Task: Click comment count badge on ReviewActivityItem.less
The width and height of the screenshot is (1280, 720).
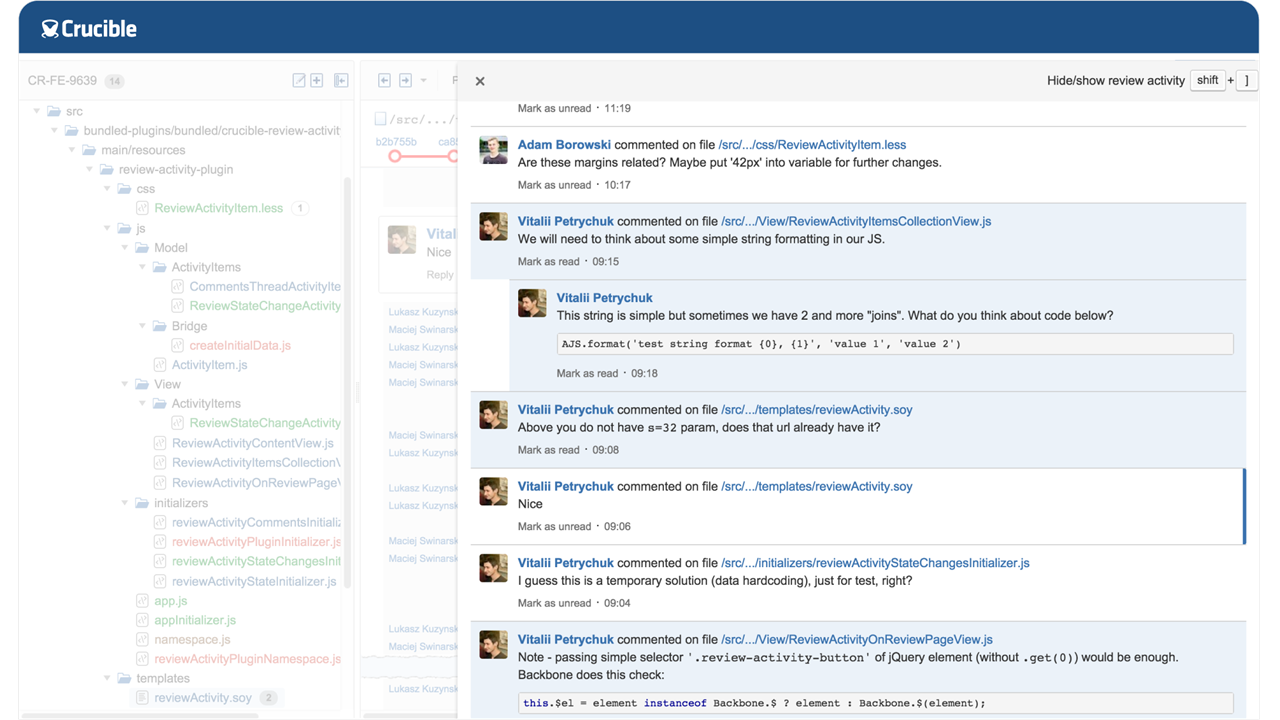Action: pos(300,208)
